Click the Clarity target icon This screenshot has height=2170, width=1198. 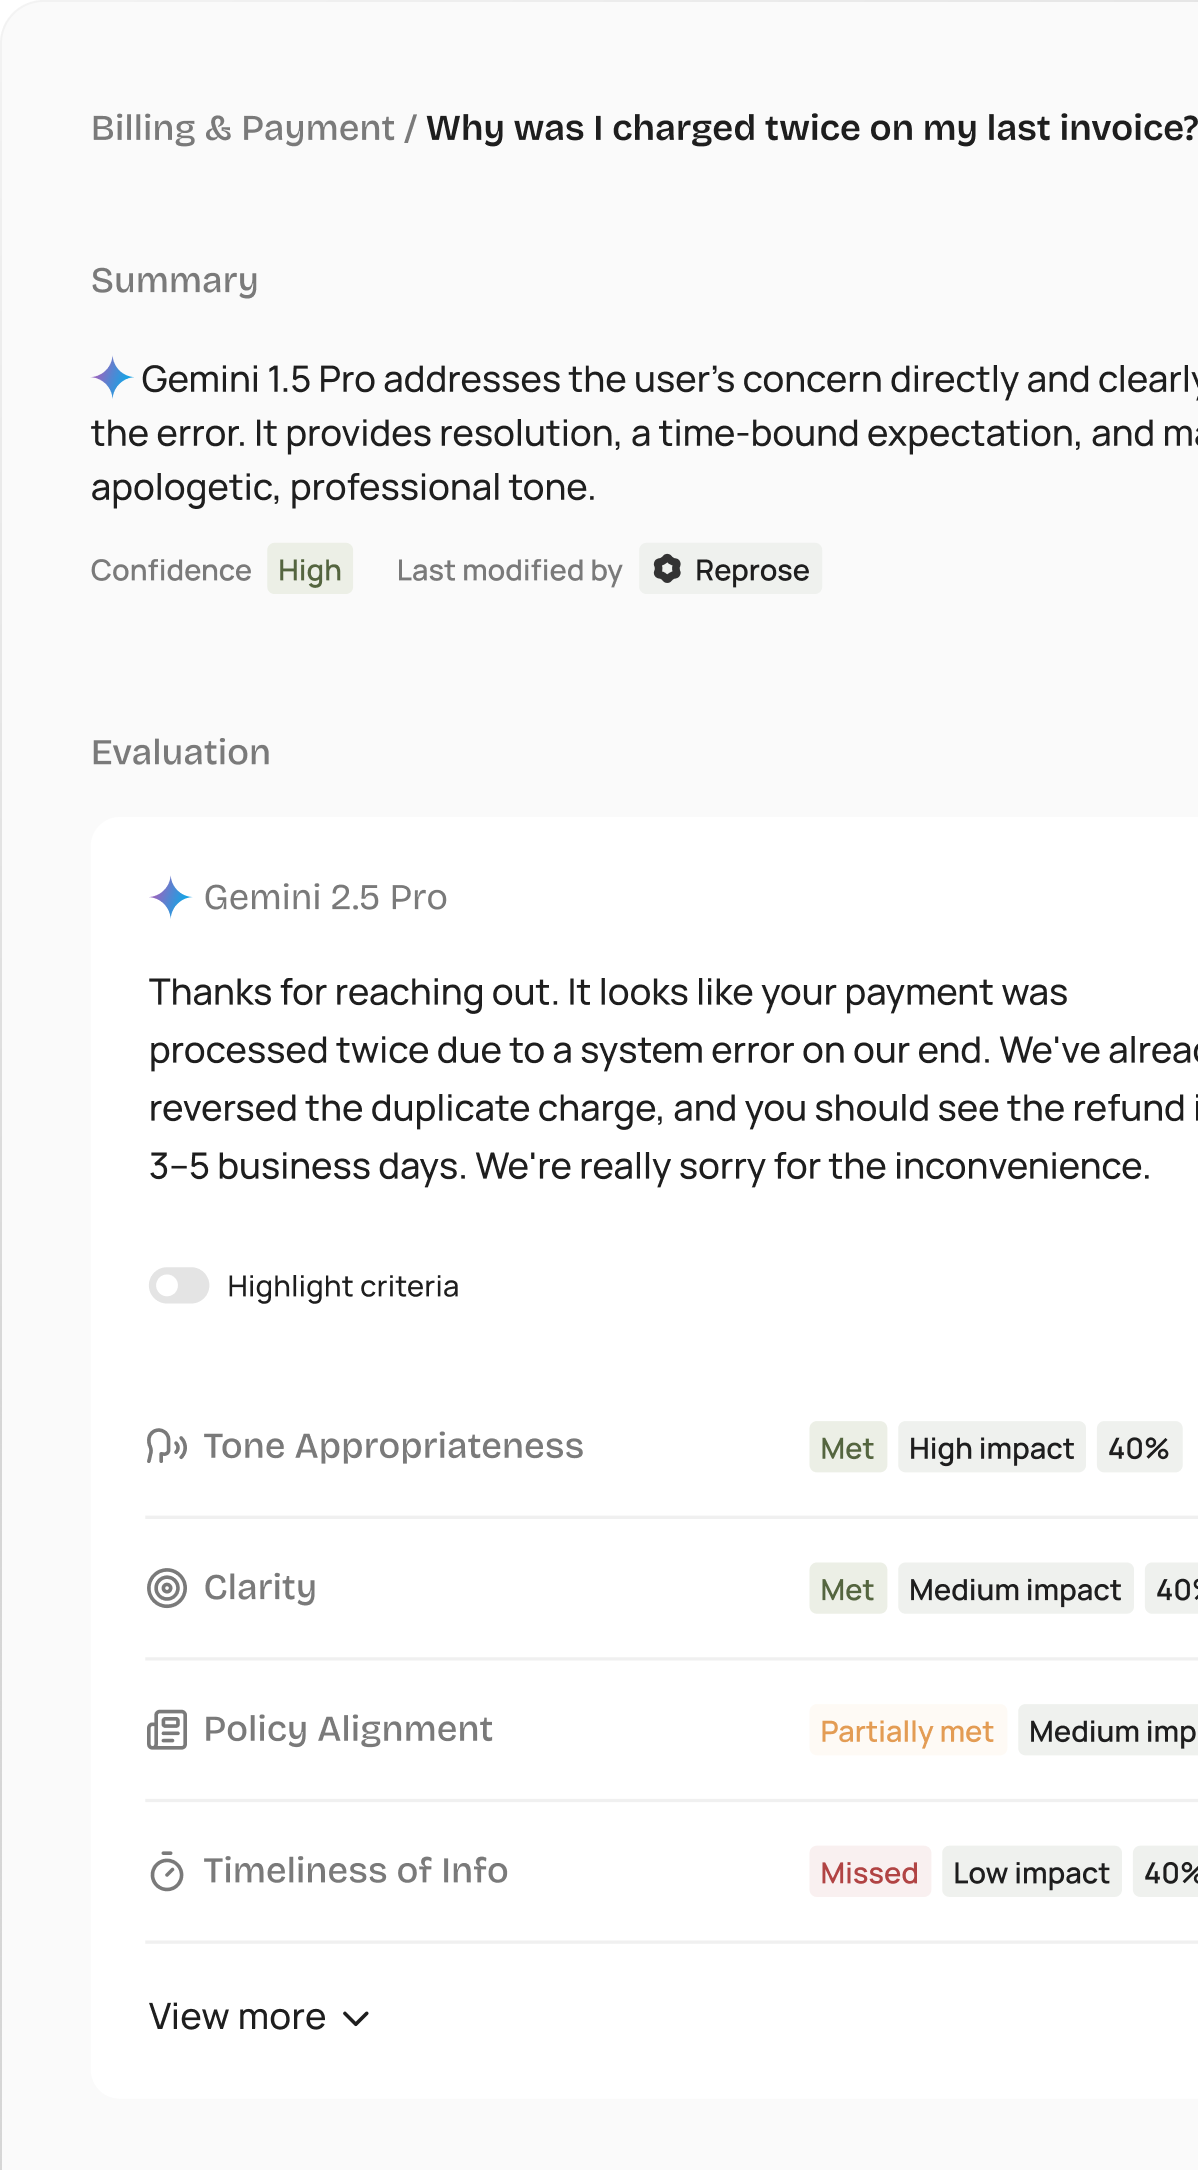(x=167, y=1588)
